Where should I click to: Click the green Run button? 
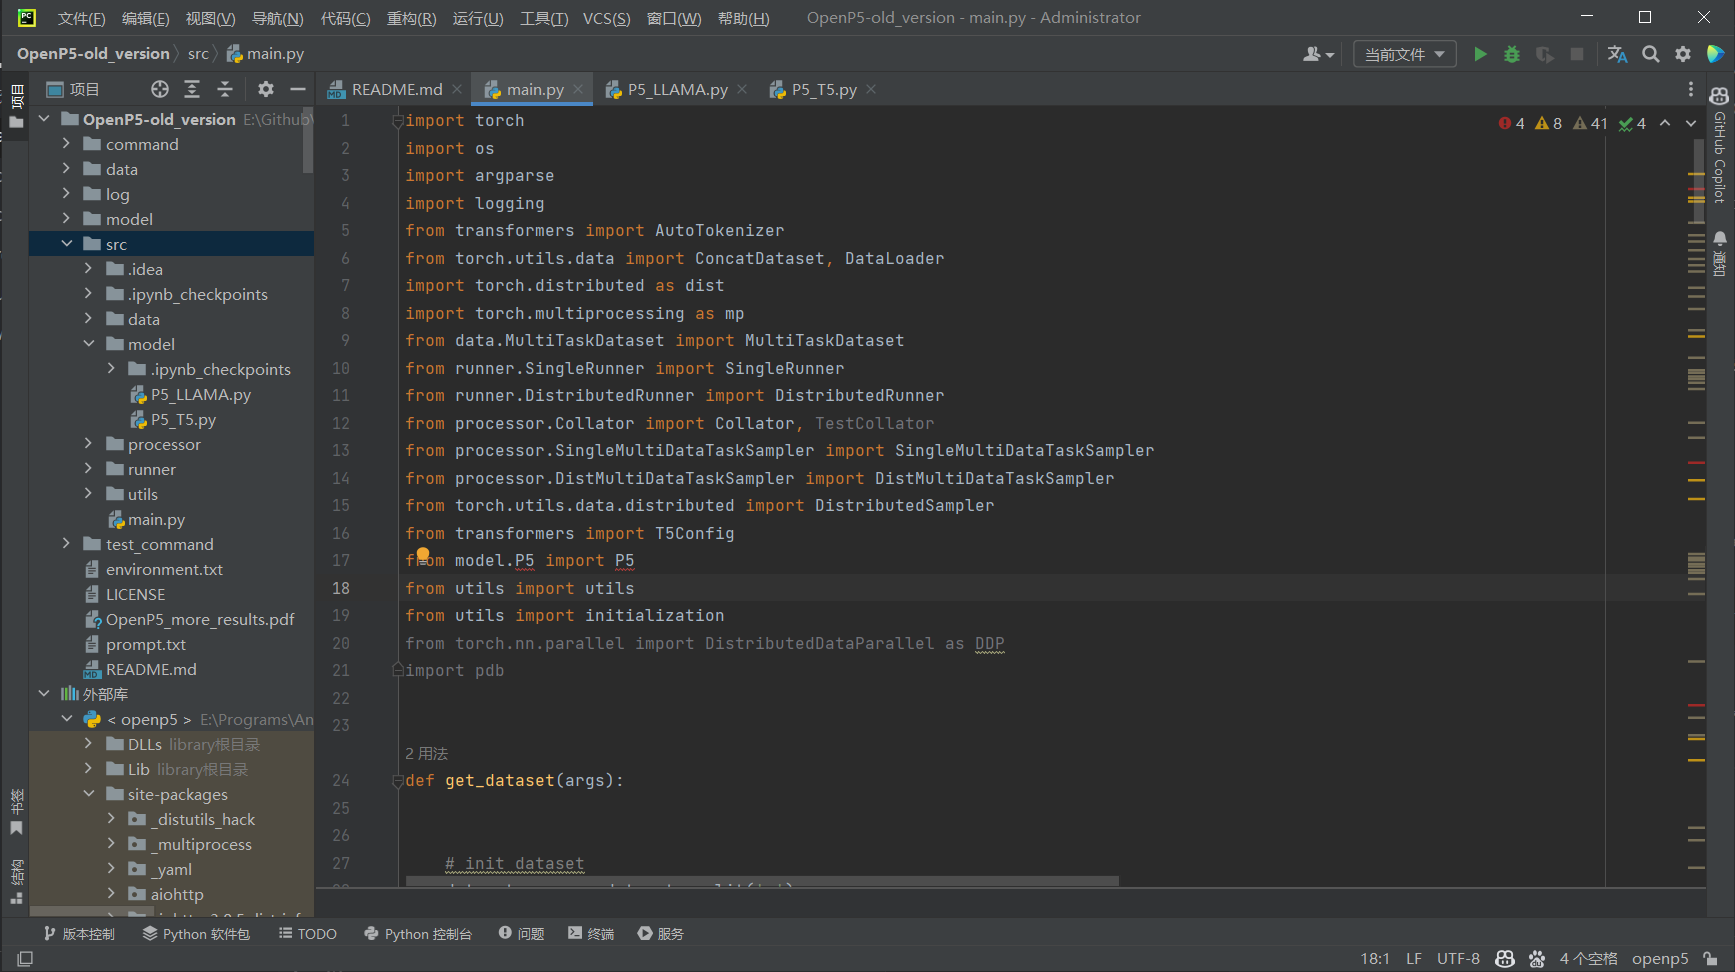(1480, 54)
